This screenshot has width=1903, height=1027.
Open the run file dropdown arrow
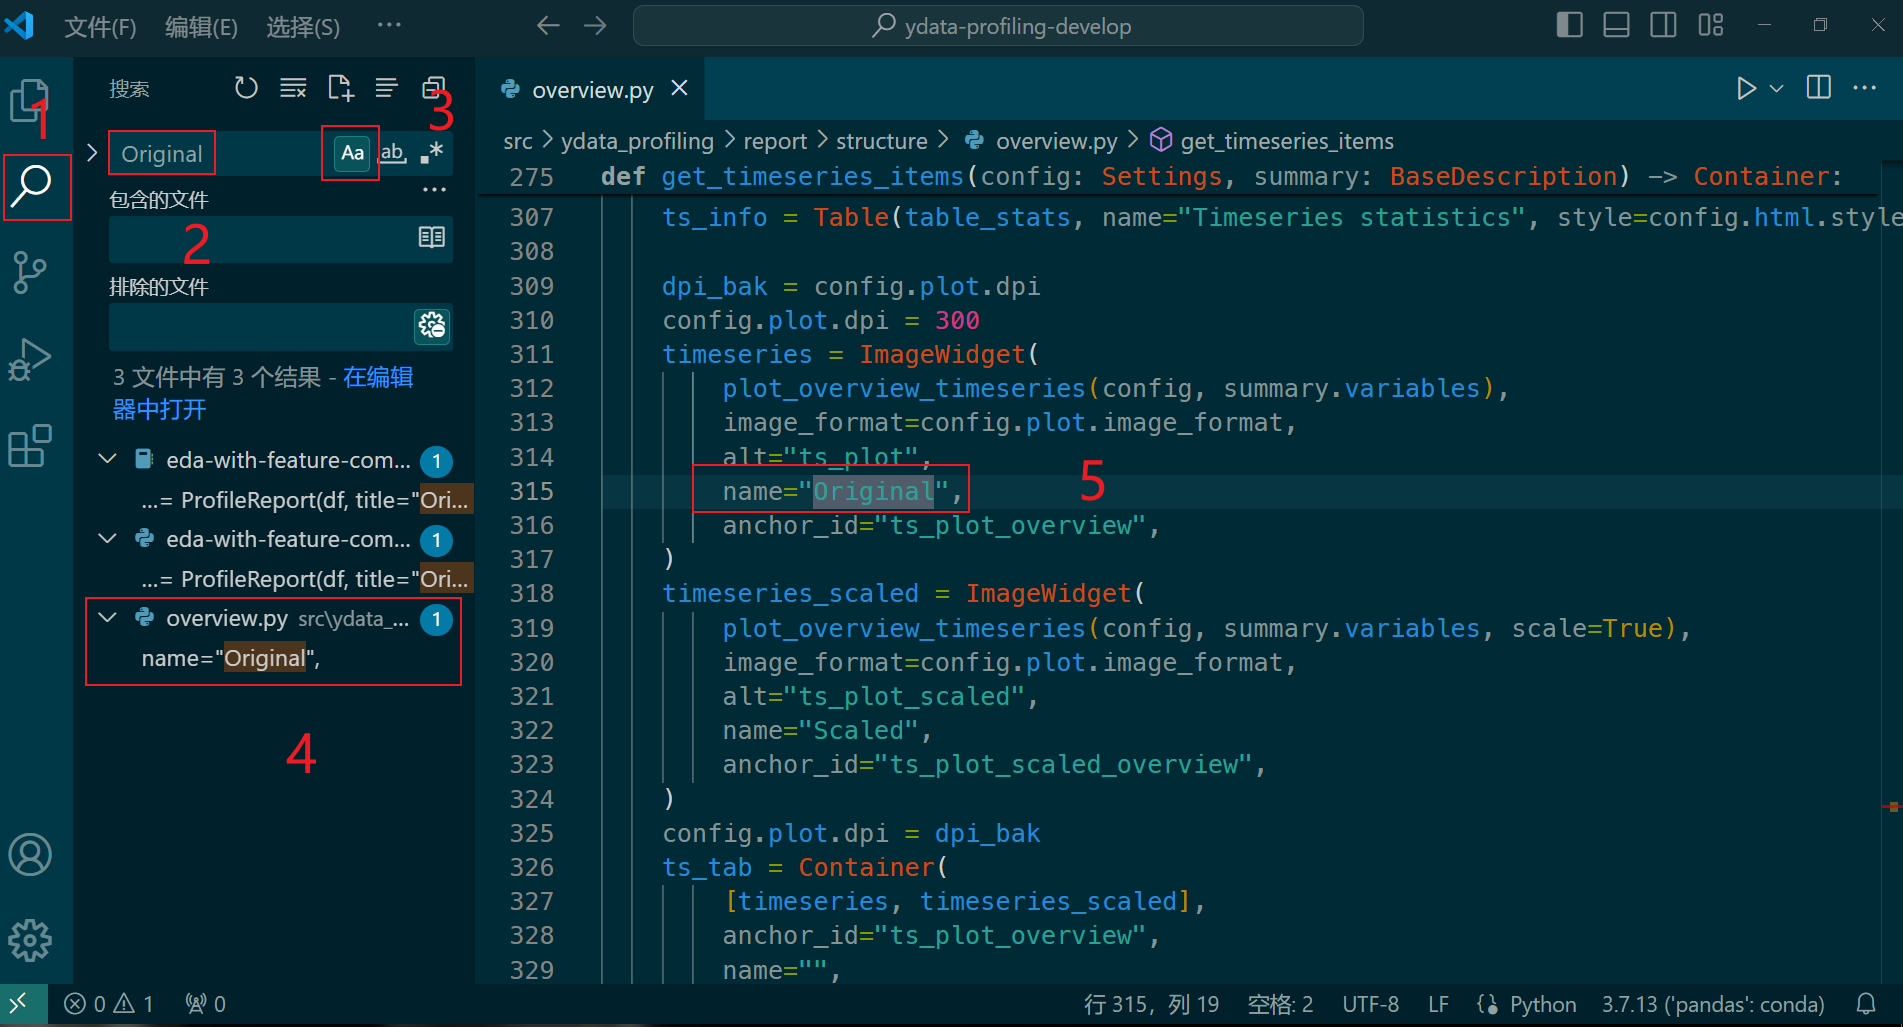click(1777, 88)
